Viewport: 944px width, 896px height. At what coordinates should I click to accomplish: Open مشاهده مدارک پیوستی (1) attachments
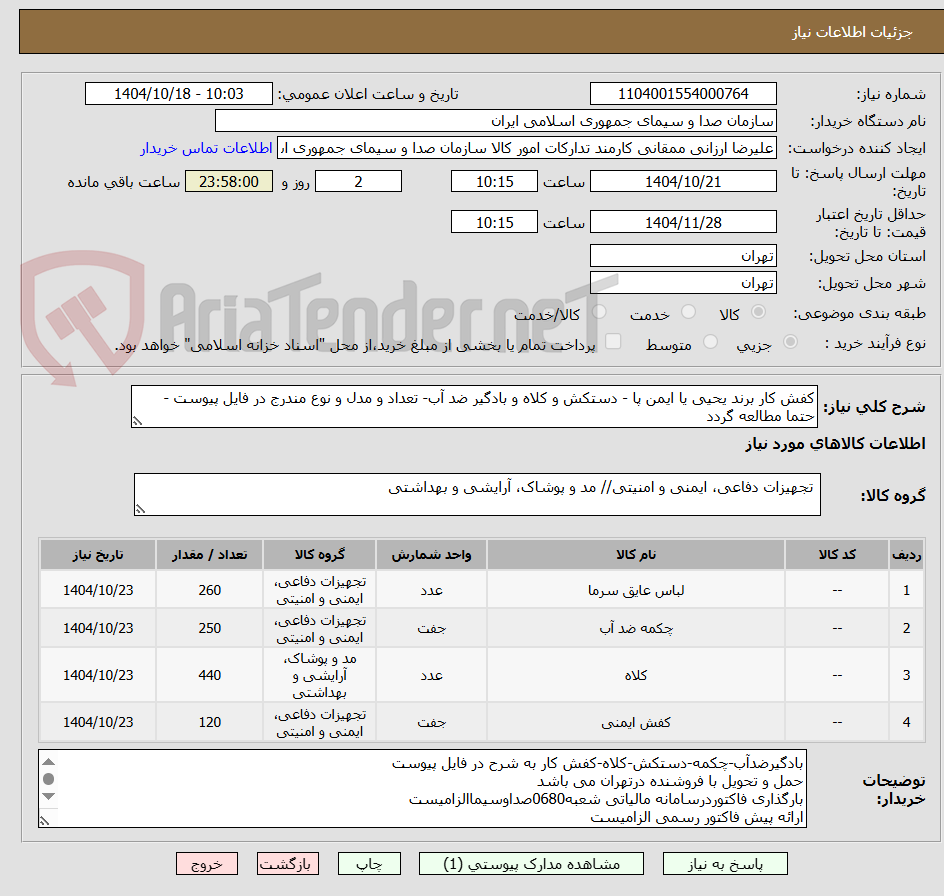531,864
